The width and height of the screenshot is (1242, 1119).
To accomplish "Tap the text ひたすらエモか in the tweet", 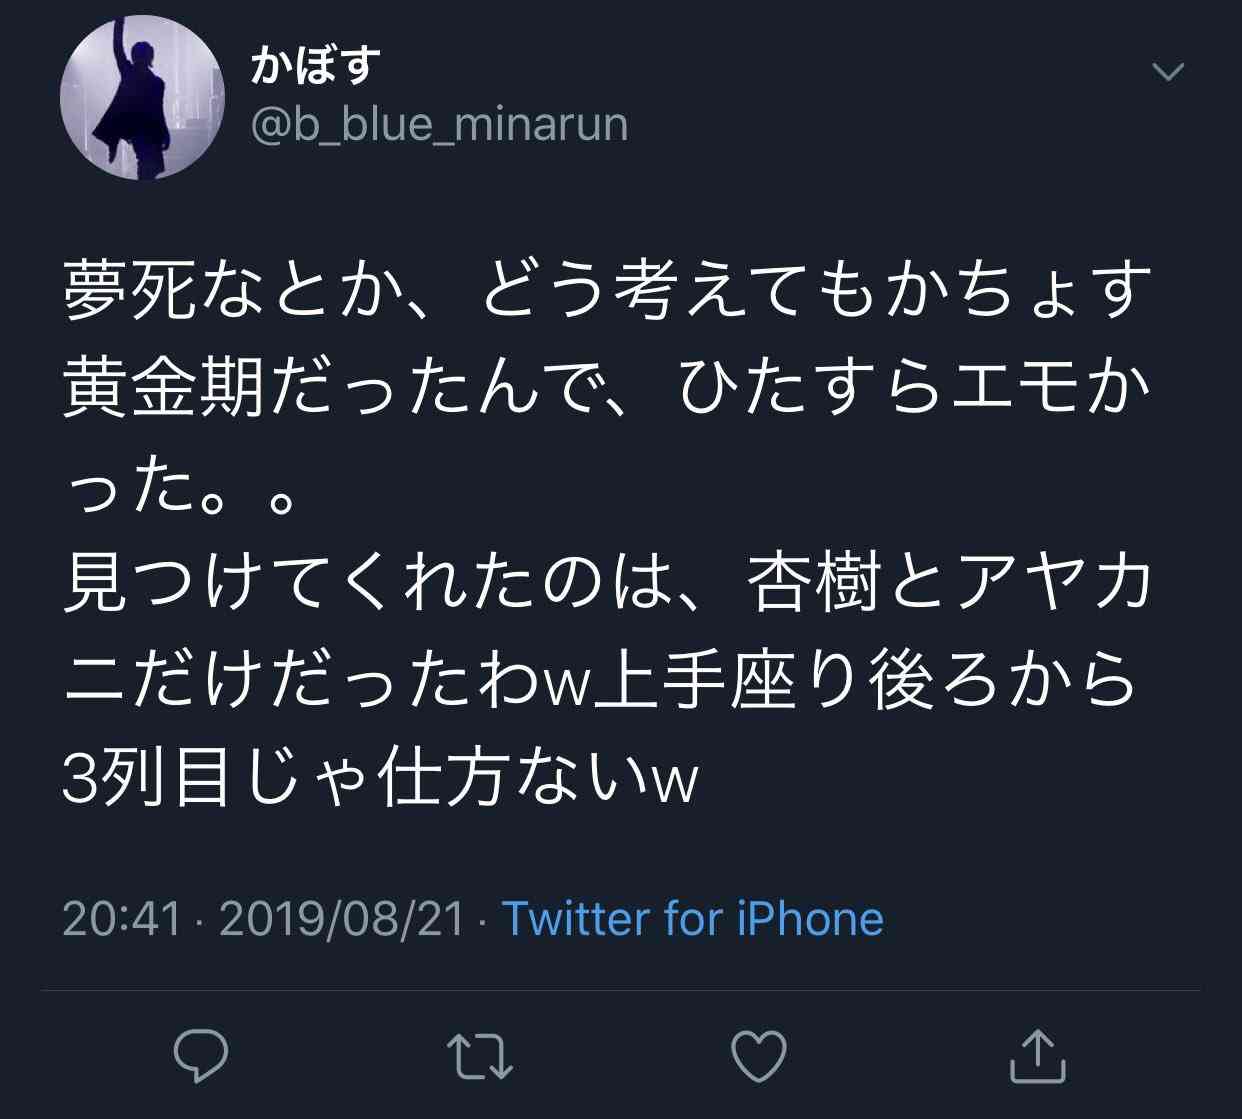I will click(x=915, y=388).
